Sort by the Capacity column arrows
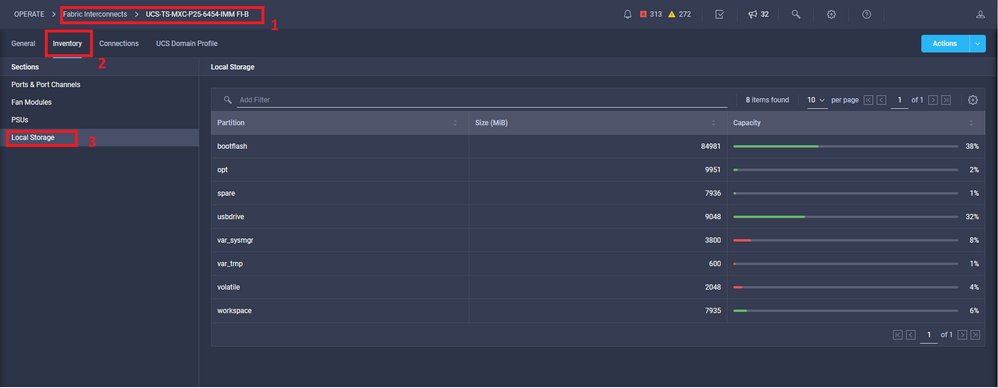 point(971,123)
